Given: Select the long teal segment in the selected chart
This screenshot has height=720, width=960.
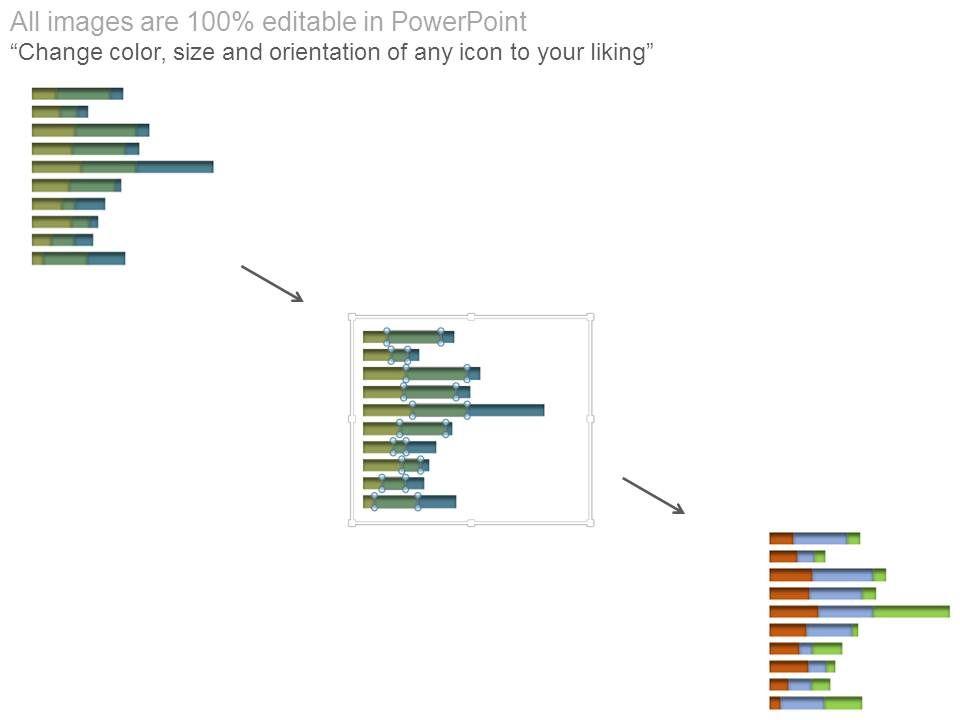Looking at the screenshot, I should [x=505, y=410].
